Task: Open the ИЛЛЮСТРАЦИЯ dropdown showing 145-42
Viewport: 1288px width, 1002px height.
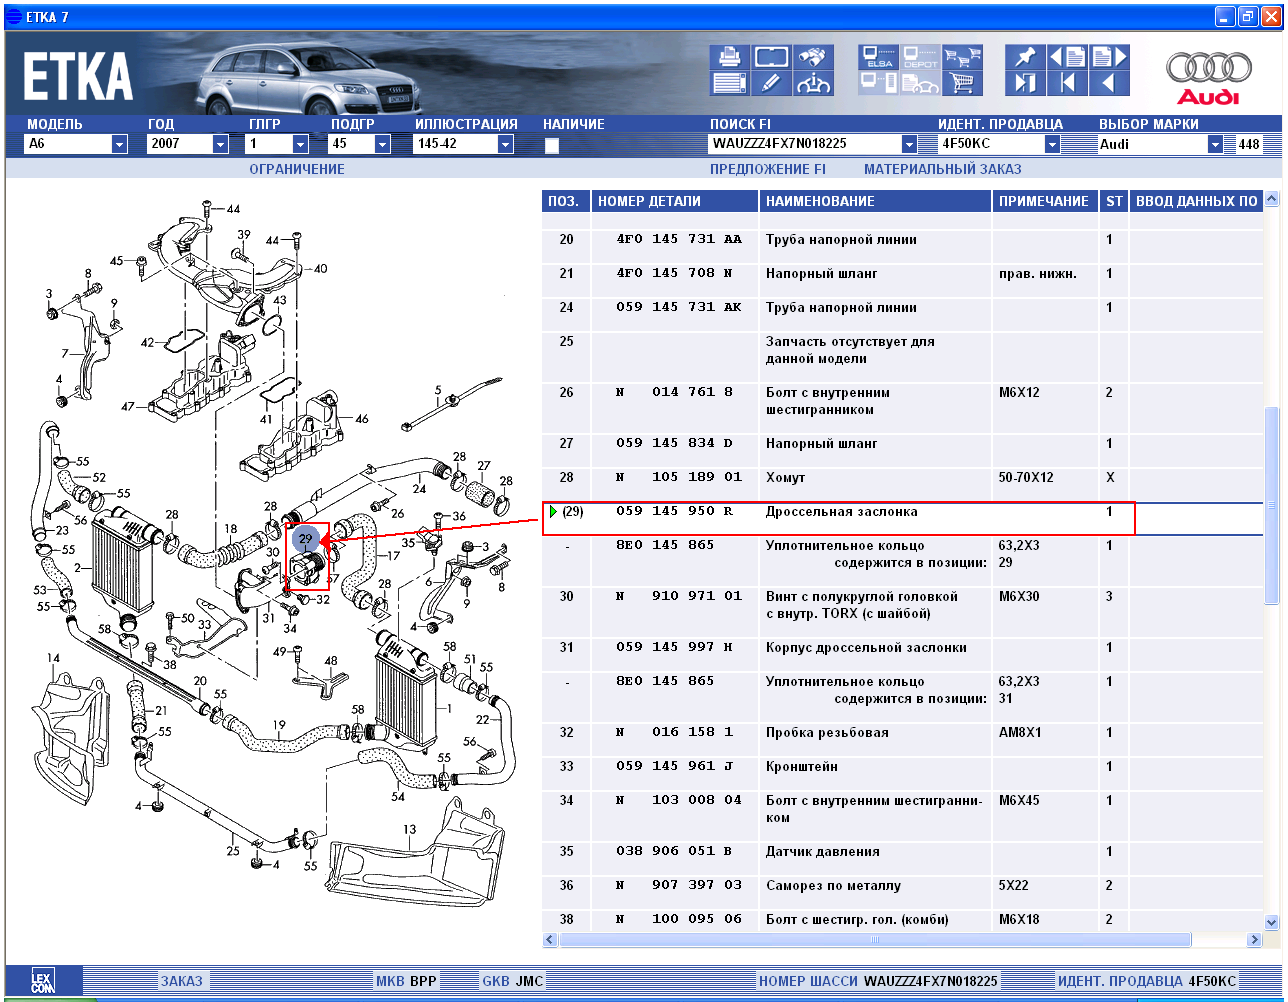Action: [x=505, y=144]
